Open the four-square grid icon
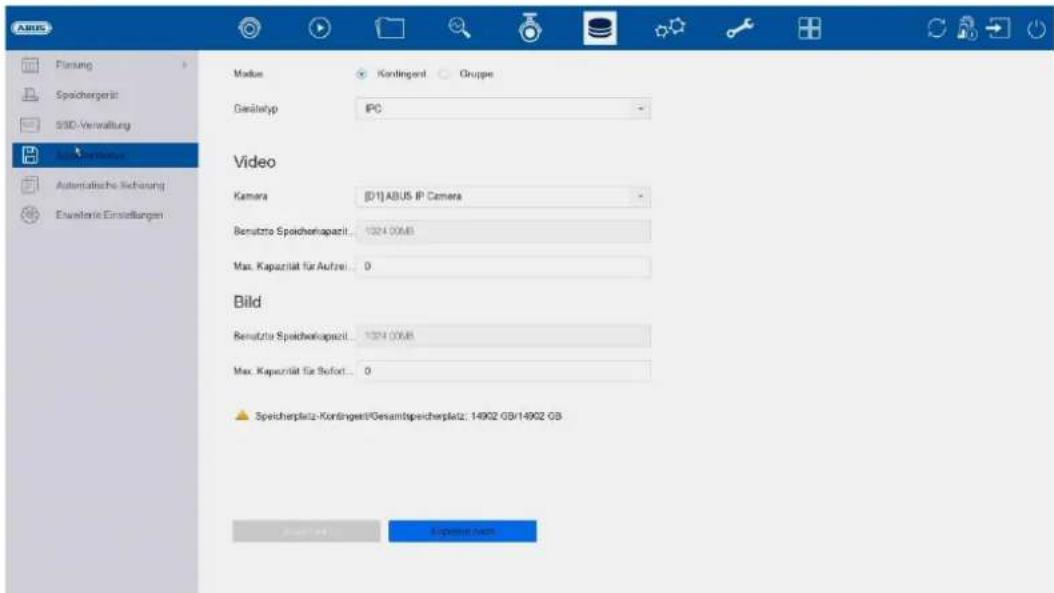The width and height of the screenshot is (1054, 593). 809,28
